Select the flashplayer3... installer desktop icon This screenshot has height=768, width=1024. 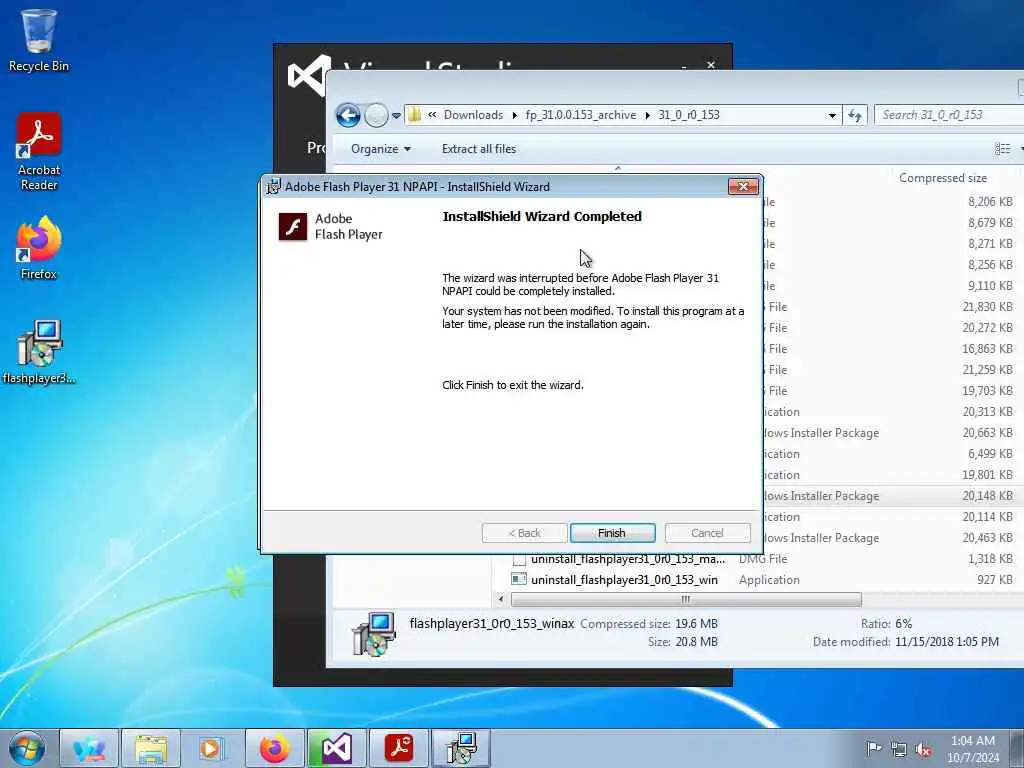(39, 353)
